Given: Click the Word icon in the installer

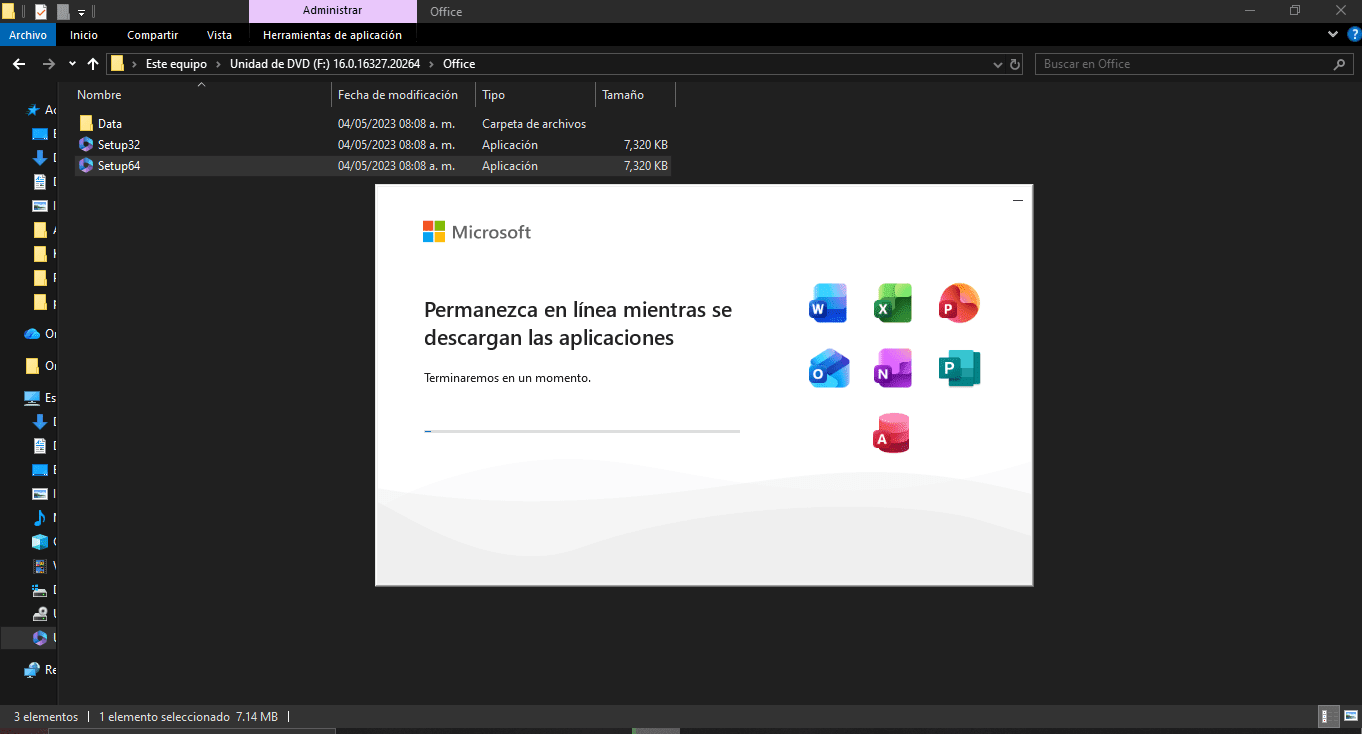Looking at the screenshot, I should click(828, 303).
